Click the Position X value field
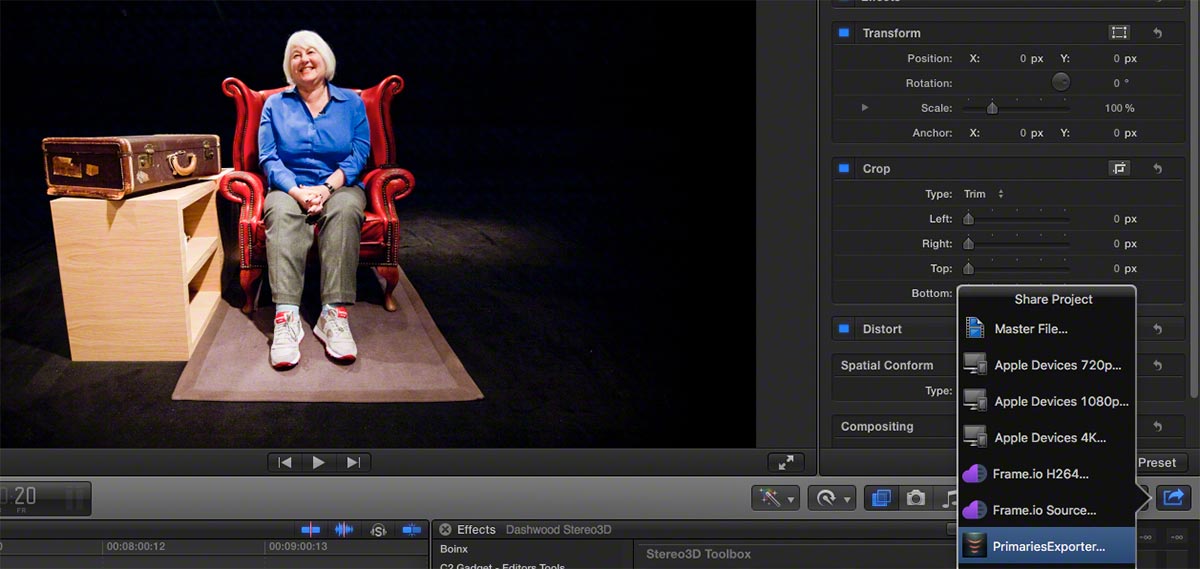Viewport: 1200px width, 569px height. tap(1031, 59)
